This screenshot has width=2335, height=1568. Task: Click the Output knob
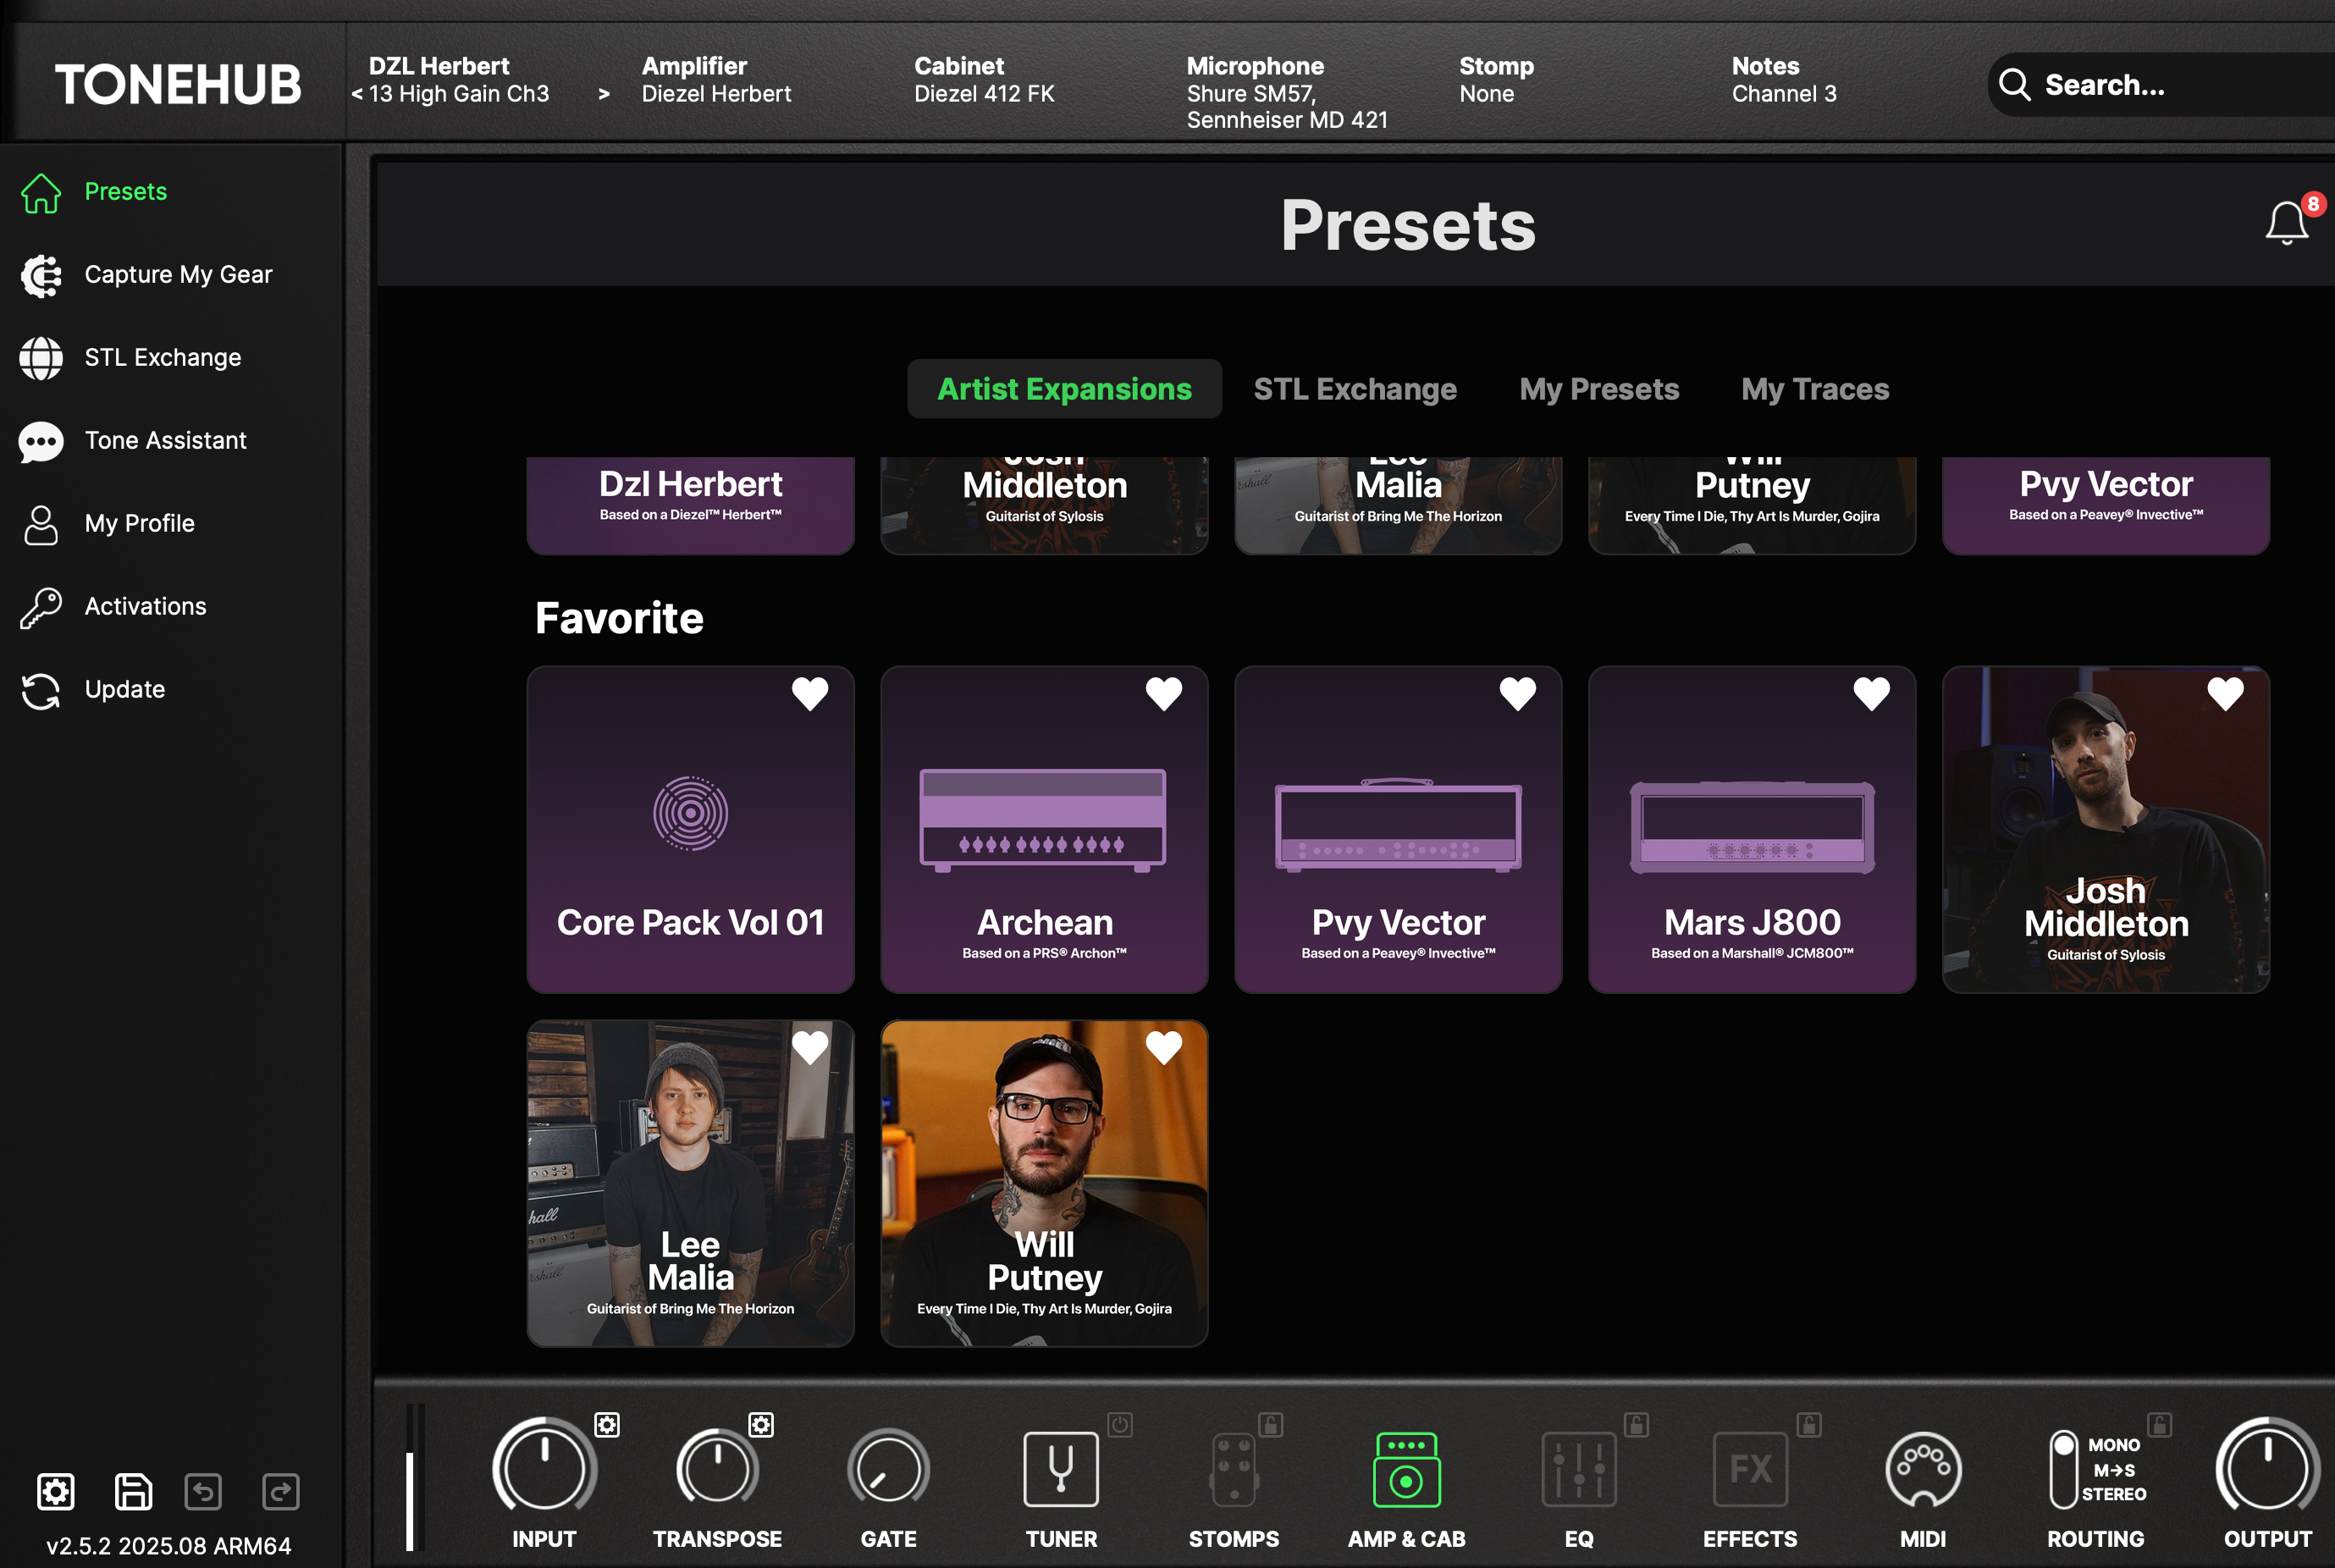[2266, 1469]
